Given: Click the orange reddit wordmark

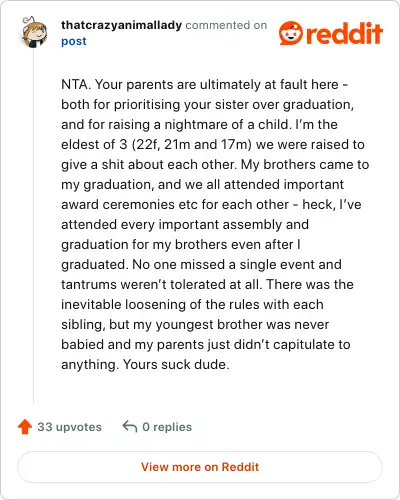Looking at the screenshot, I should pos(344,33).
